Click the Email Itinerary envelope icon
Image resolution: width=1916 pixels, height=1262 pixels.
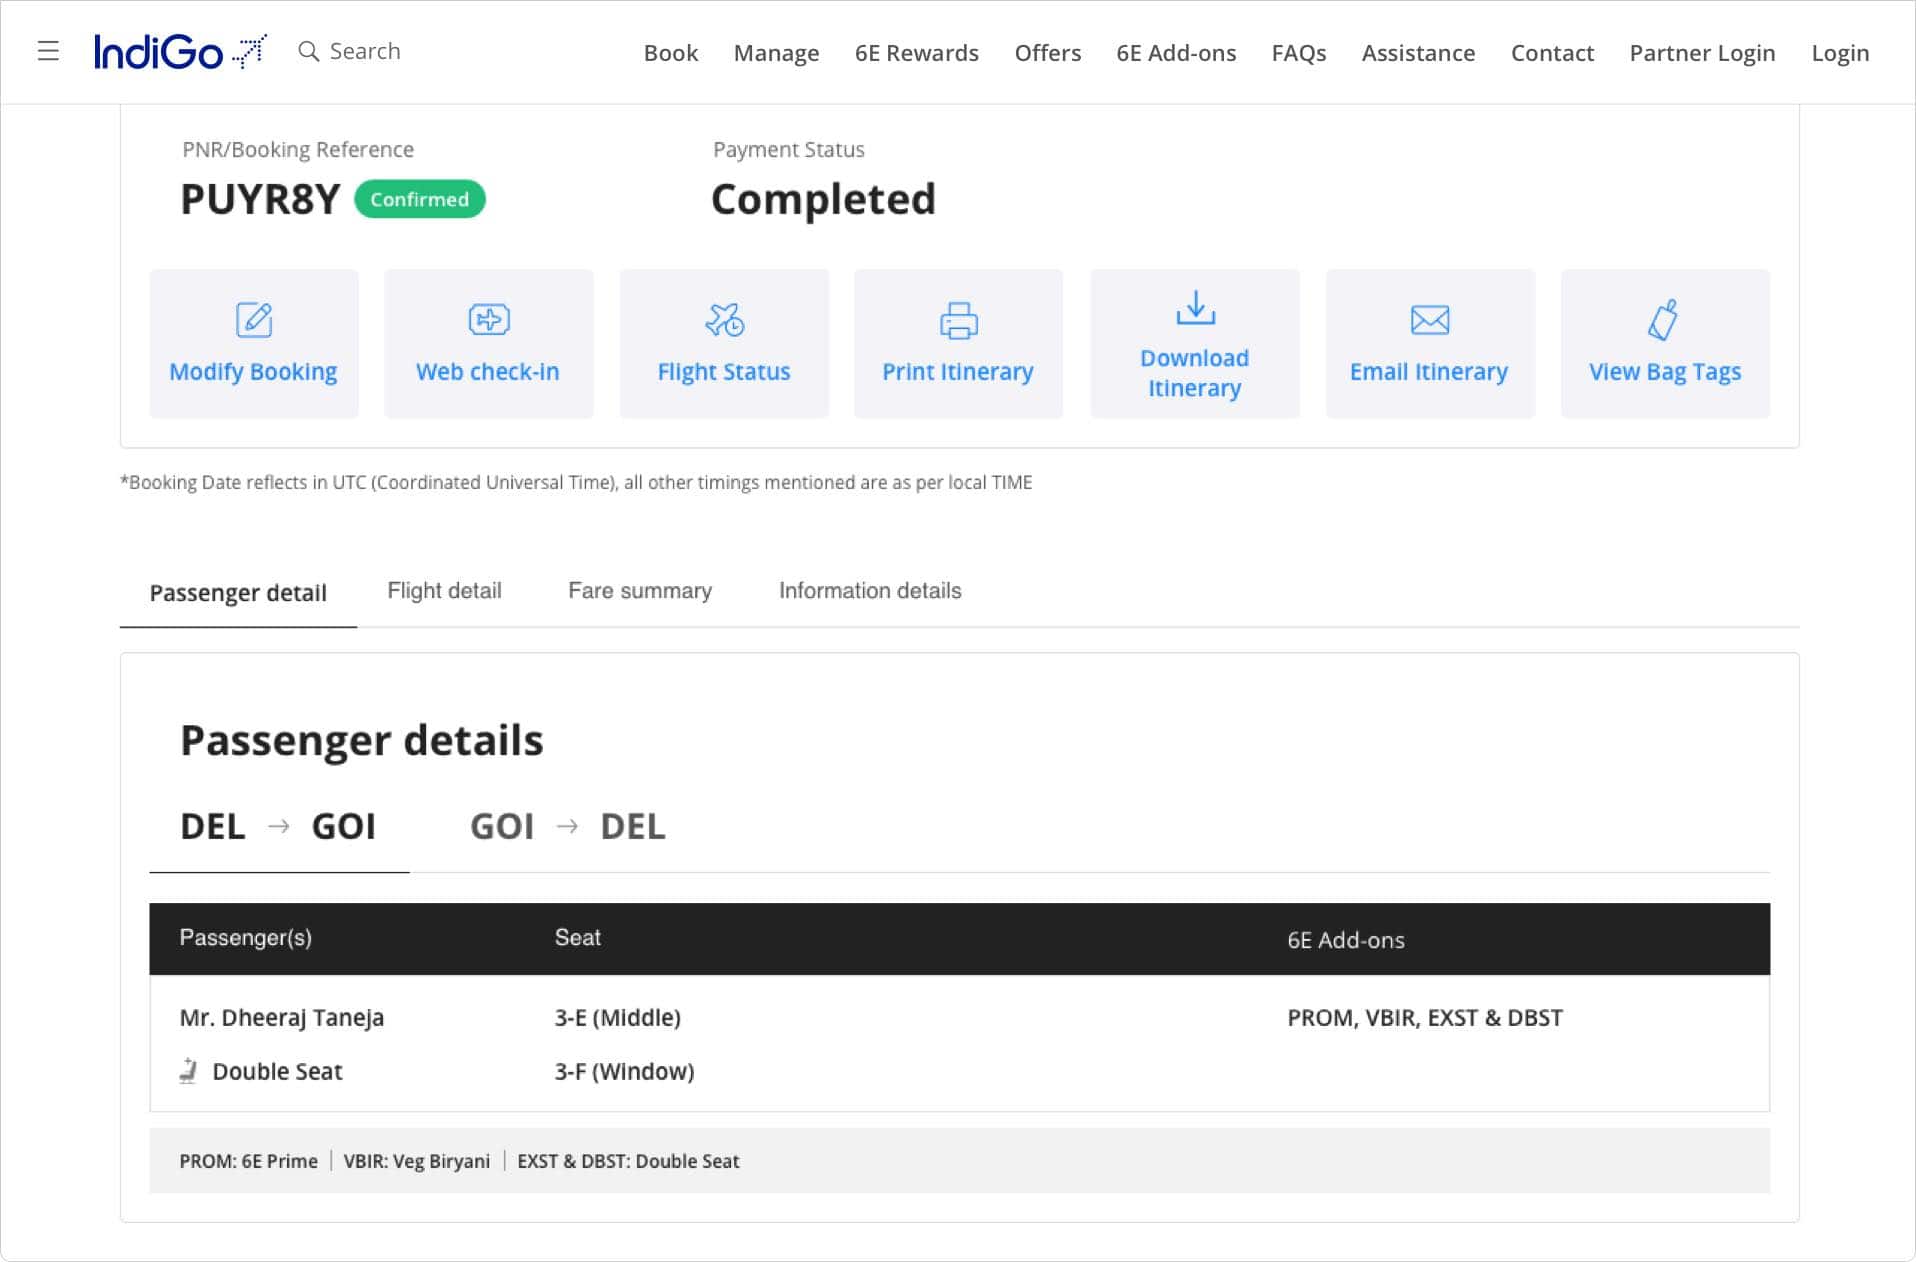click(x=1429, y=320)
